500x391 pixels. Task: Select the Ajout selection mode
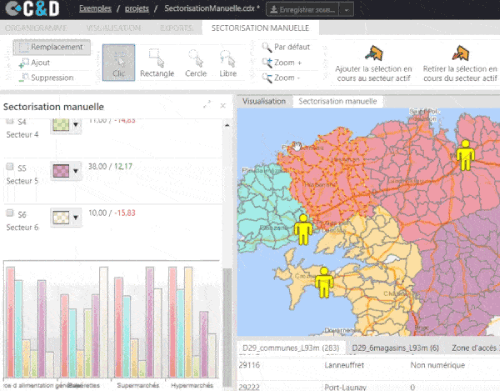click(35, 63)
